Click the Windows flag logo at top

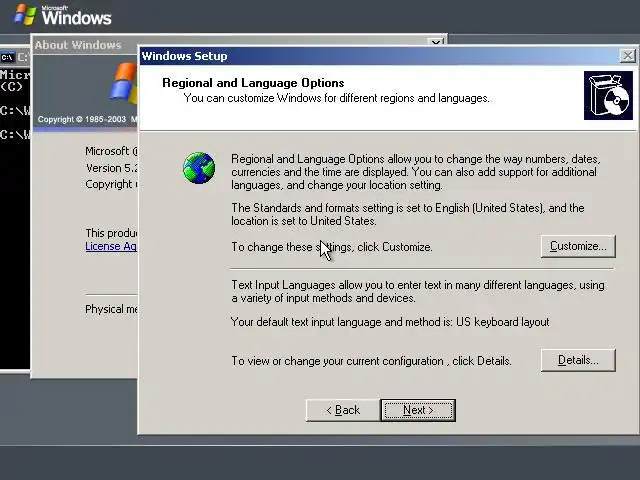[24, 14]
